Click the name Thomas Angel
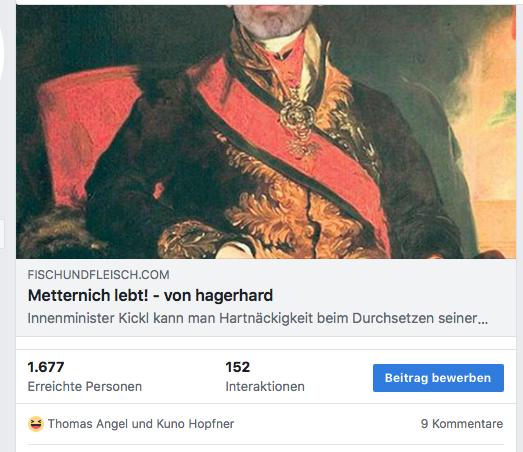Viewport: 523px width, 452px height. pos(88,424)
